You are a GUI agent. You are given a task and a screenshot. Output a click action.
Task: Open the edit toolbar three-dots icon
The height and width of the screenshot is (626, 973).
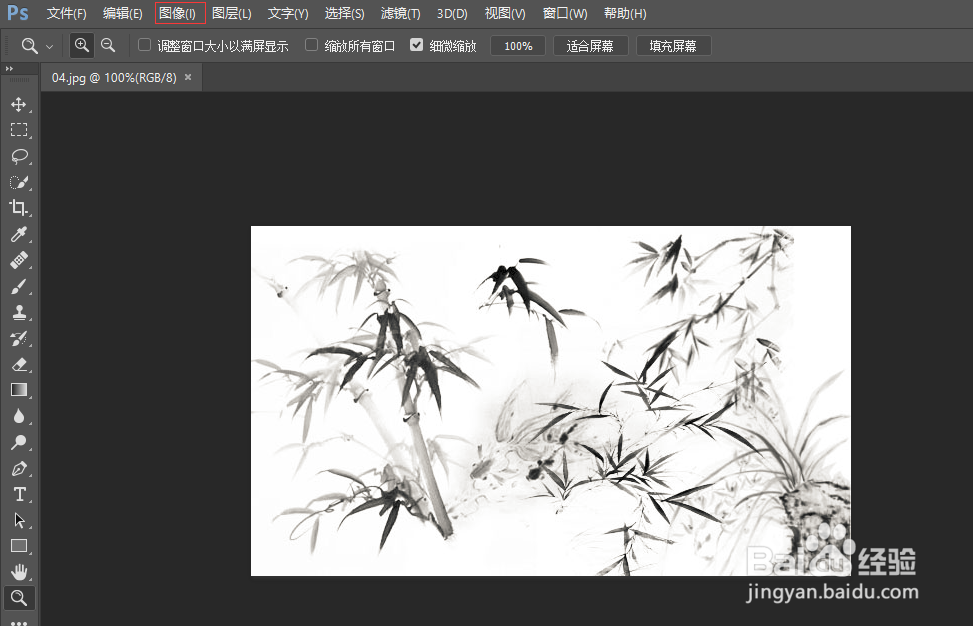coord(19,622)
